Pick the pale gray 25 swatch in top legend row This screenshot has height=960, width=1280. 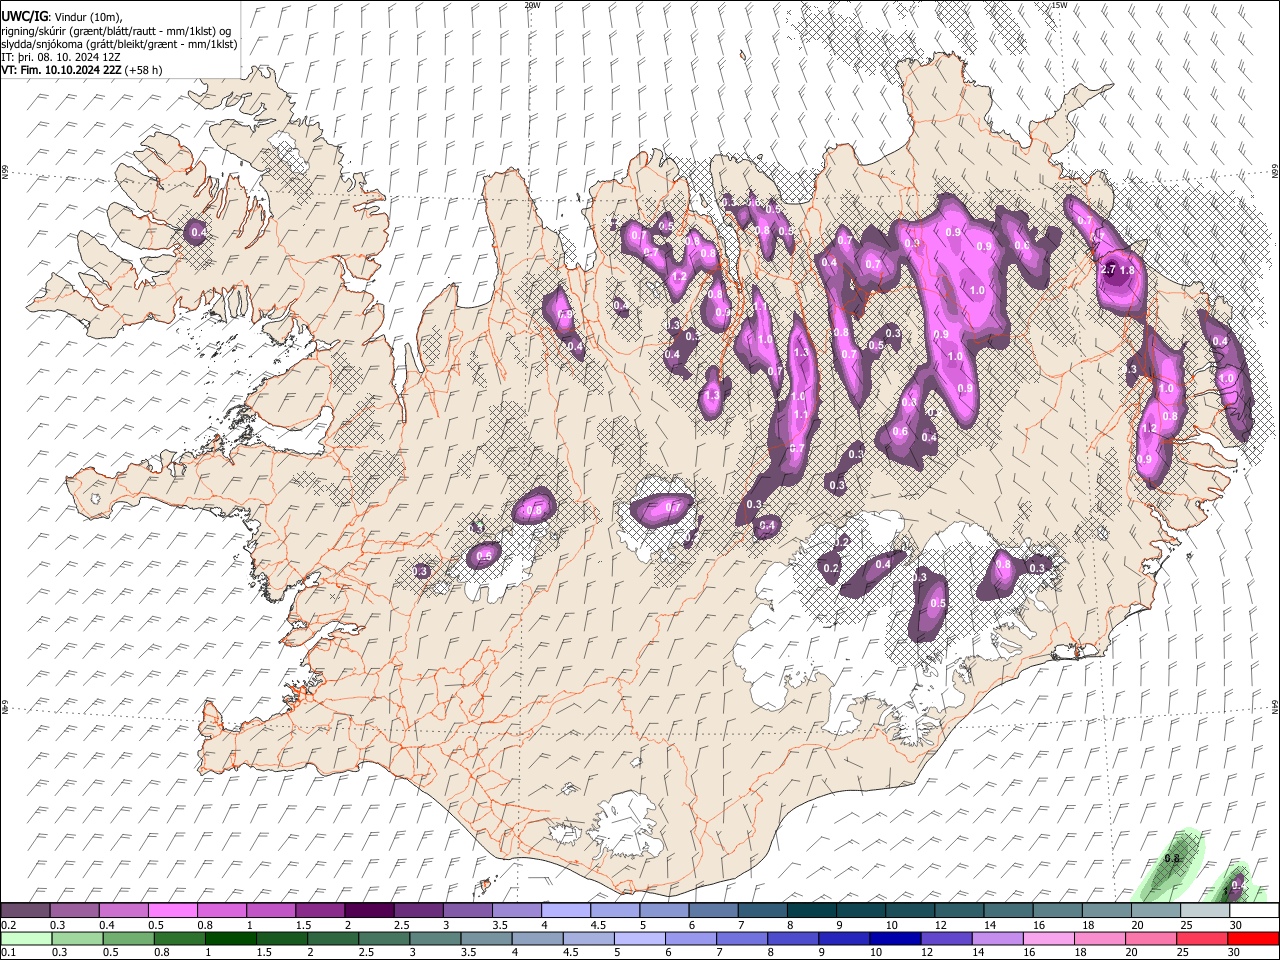point(1205,911)
